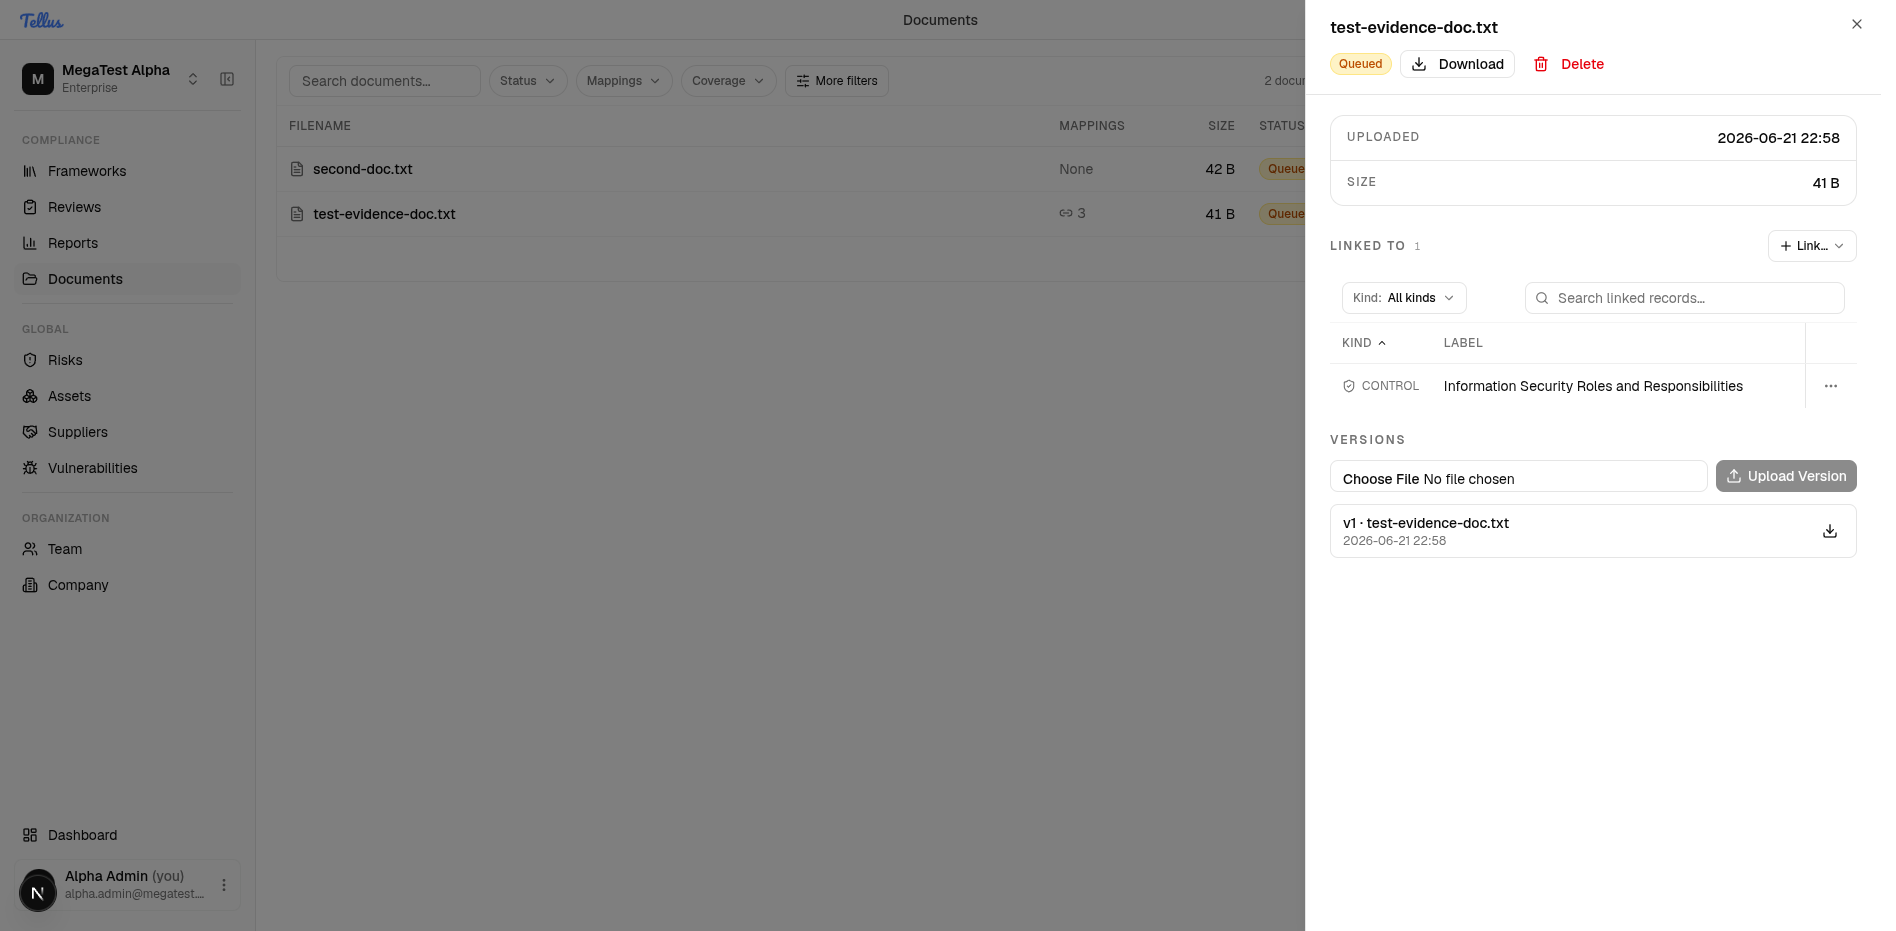Open the Status filter dropdown

tap(528, 81)
